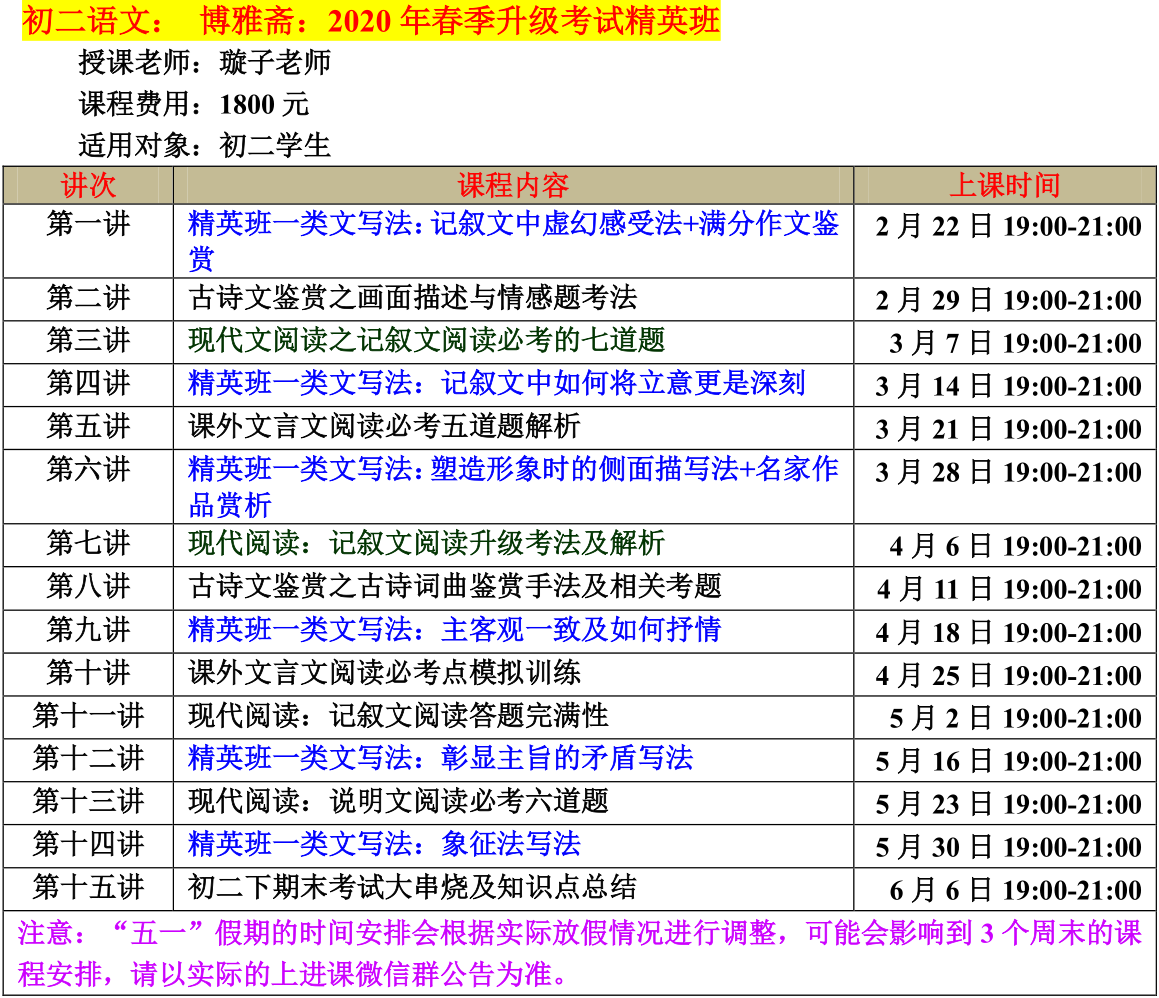Select the 上课时间 column header
The width and height of the screenshot is (1159, 998).
1004,185
